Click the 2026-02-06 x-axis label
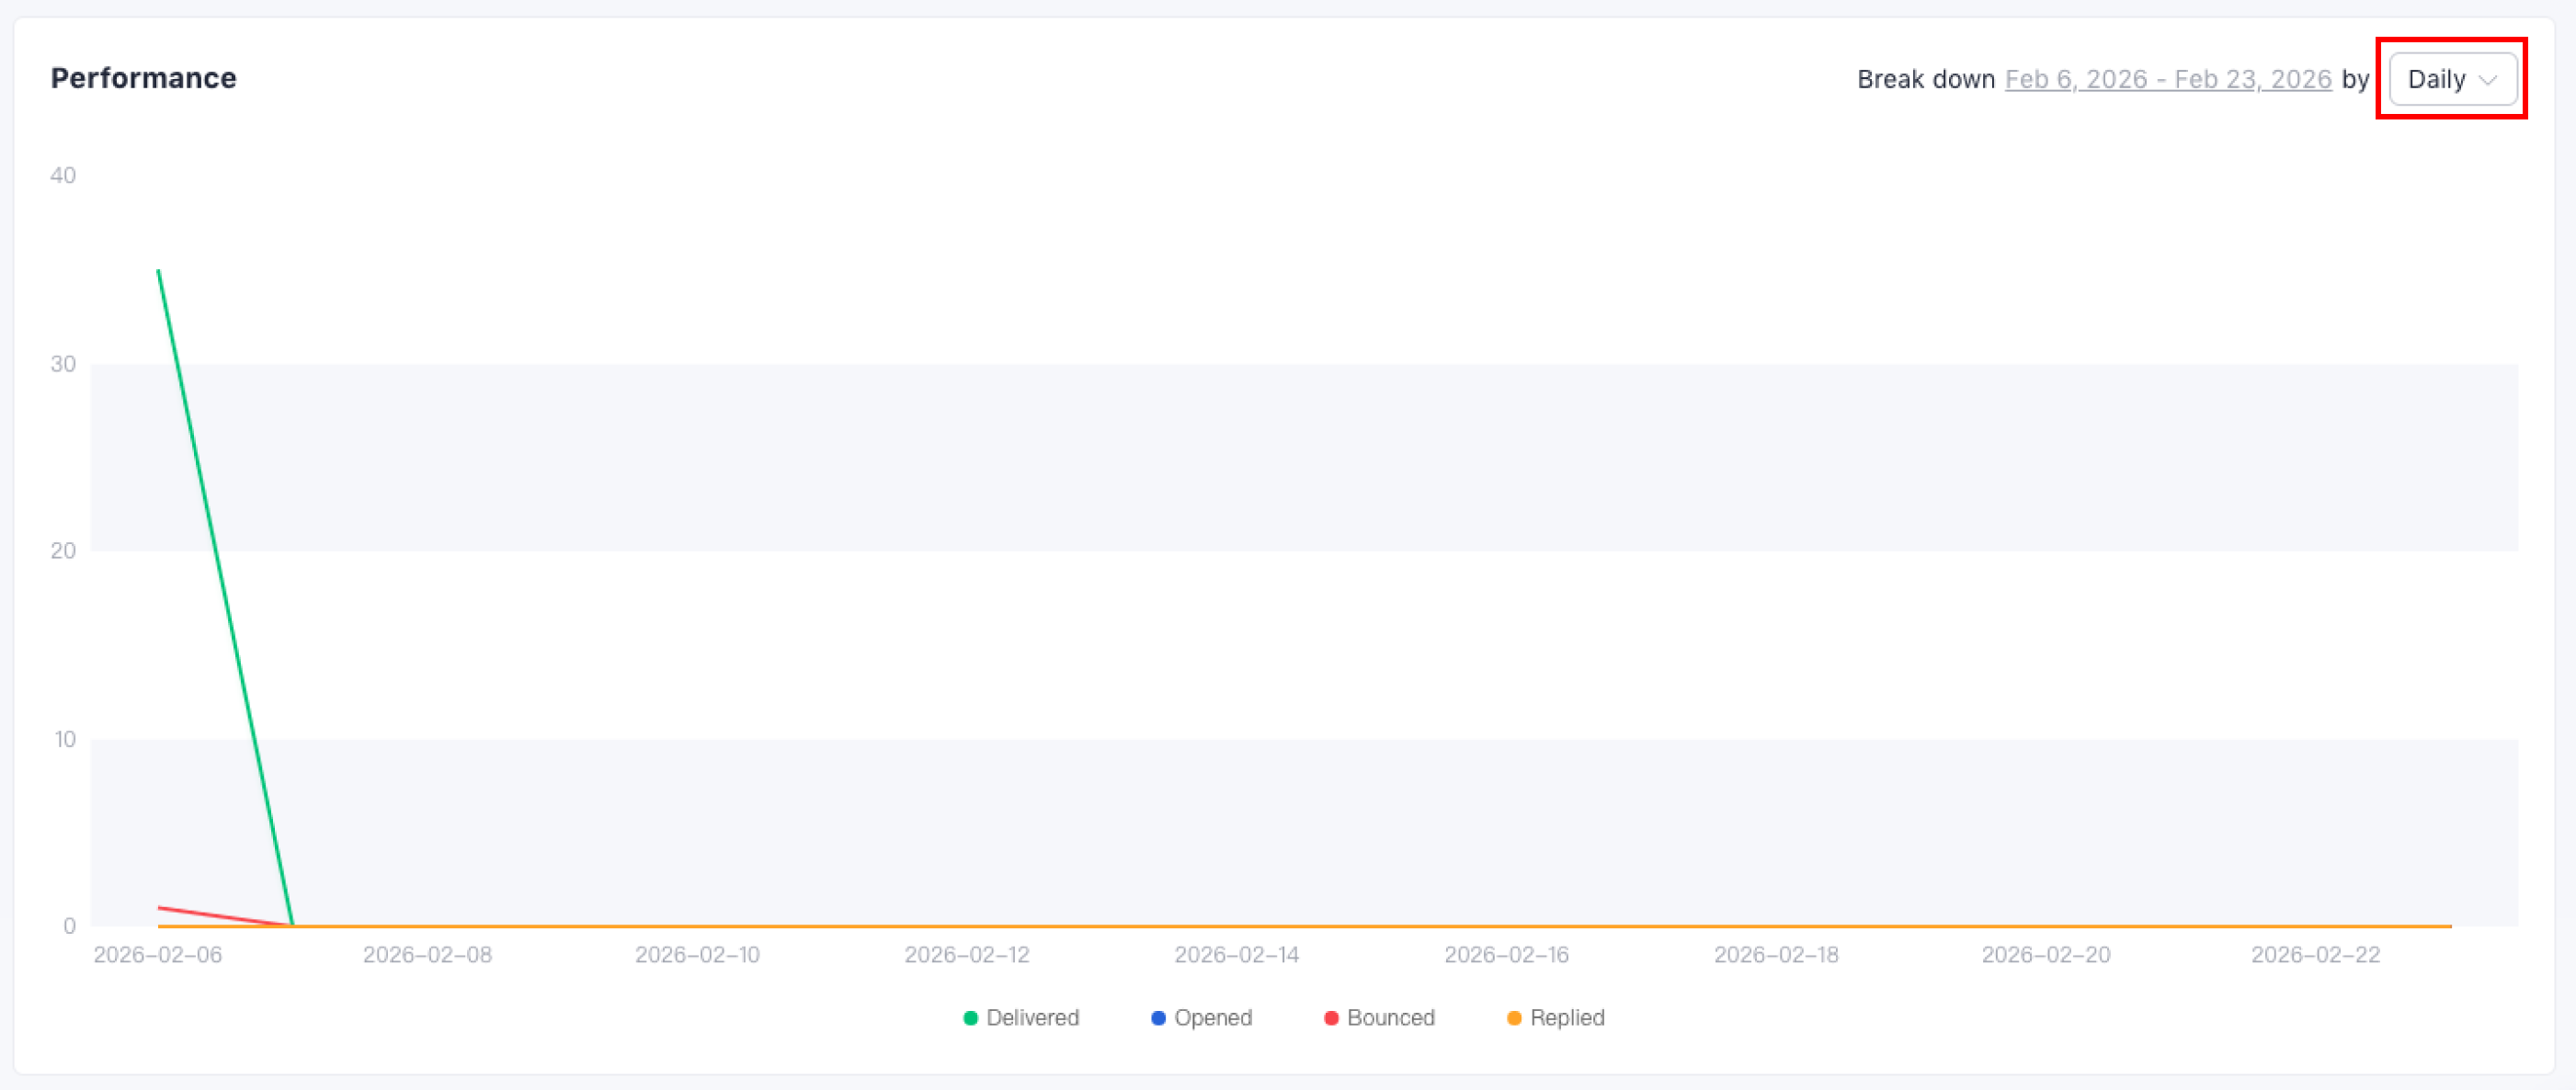 pos(158,954)
